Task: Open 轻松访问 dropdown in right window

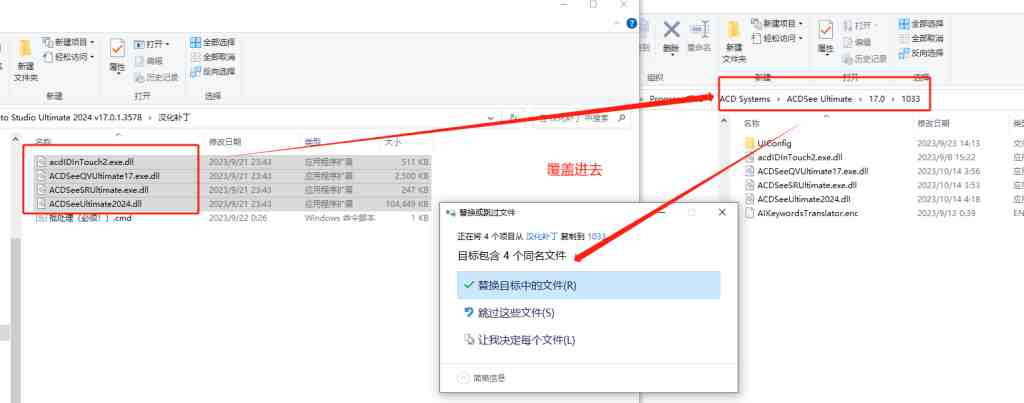Action: 777,39
